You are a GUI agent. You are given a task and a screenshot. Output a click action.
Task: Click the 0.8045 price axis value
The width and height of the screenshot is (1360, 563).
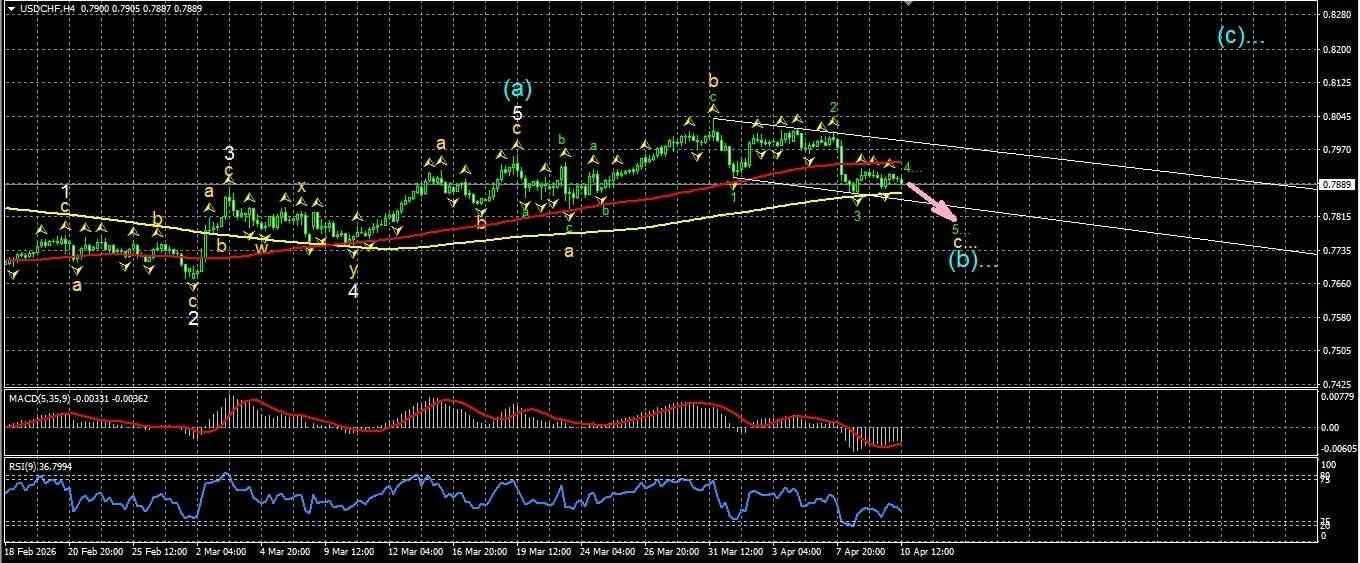click(1336, 116)
